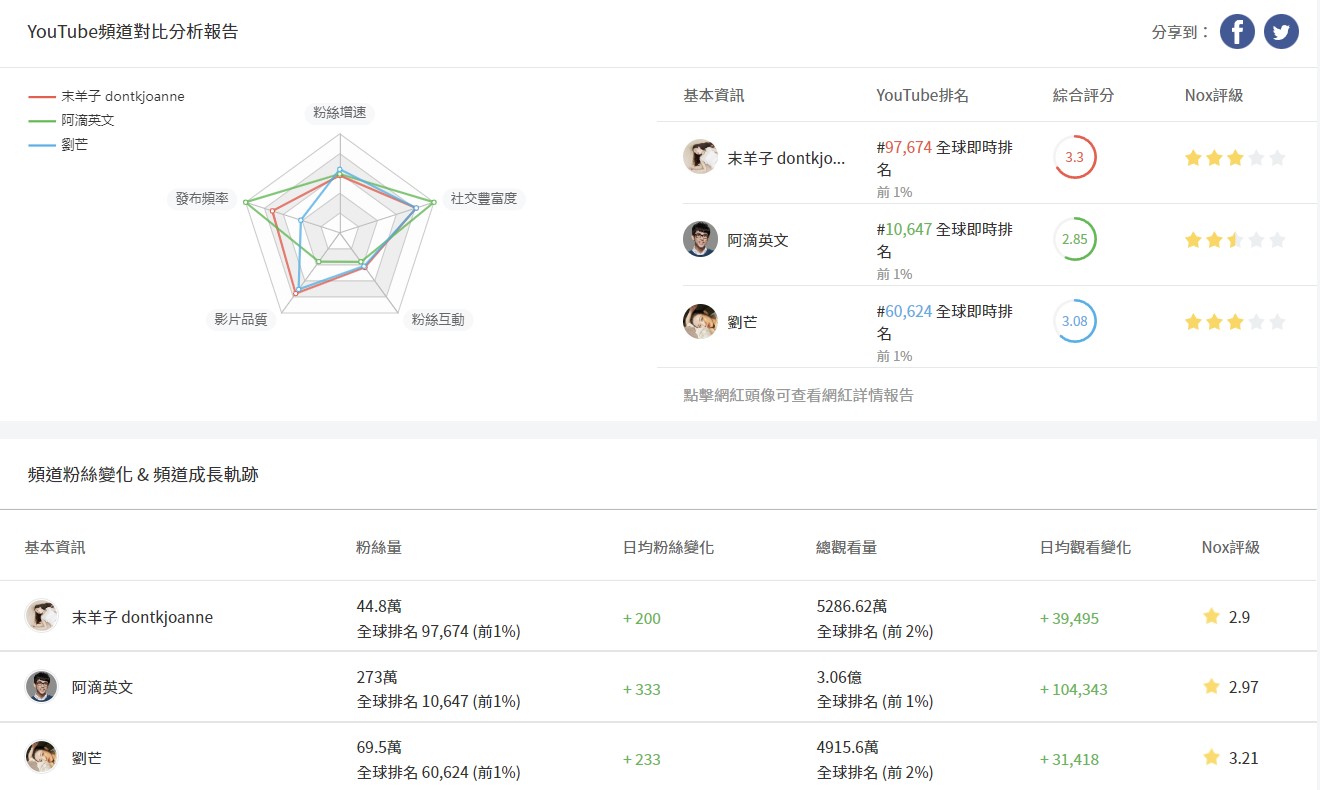1320x790 pixels.
Task: Select the 粉絲增速 radar axis label
Action: coord(339,112)
